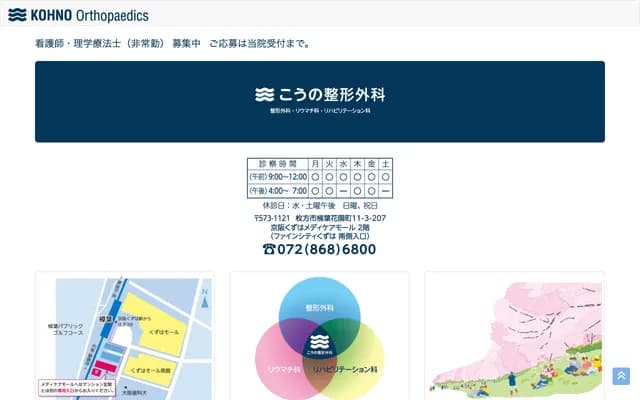This screenshot has height=400, width=640.
Task: Click the address 枚方市楠葉花園町11-3-207
Action: tap(342, 218)
